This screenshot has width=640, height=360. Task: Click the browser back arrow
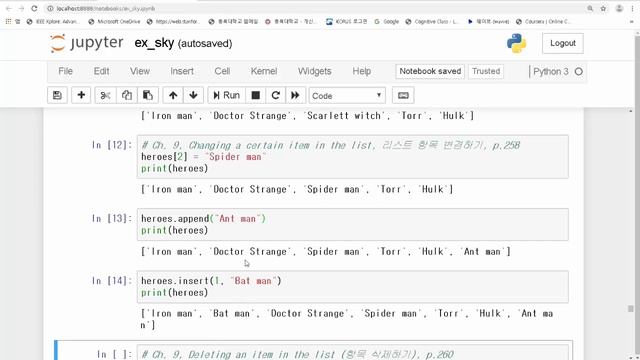(9, 8)
